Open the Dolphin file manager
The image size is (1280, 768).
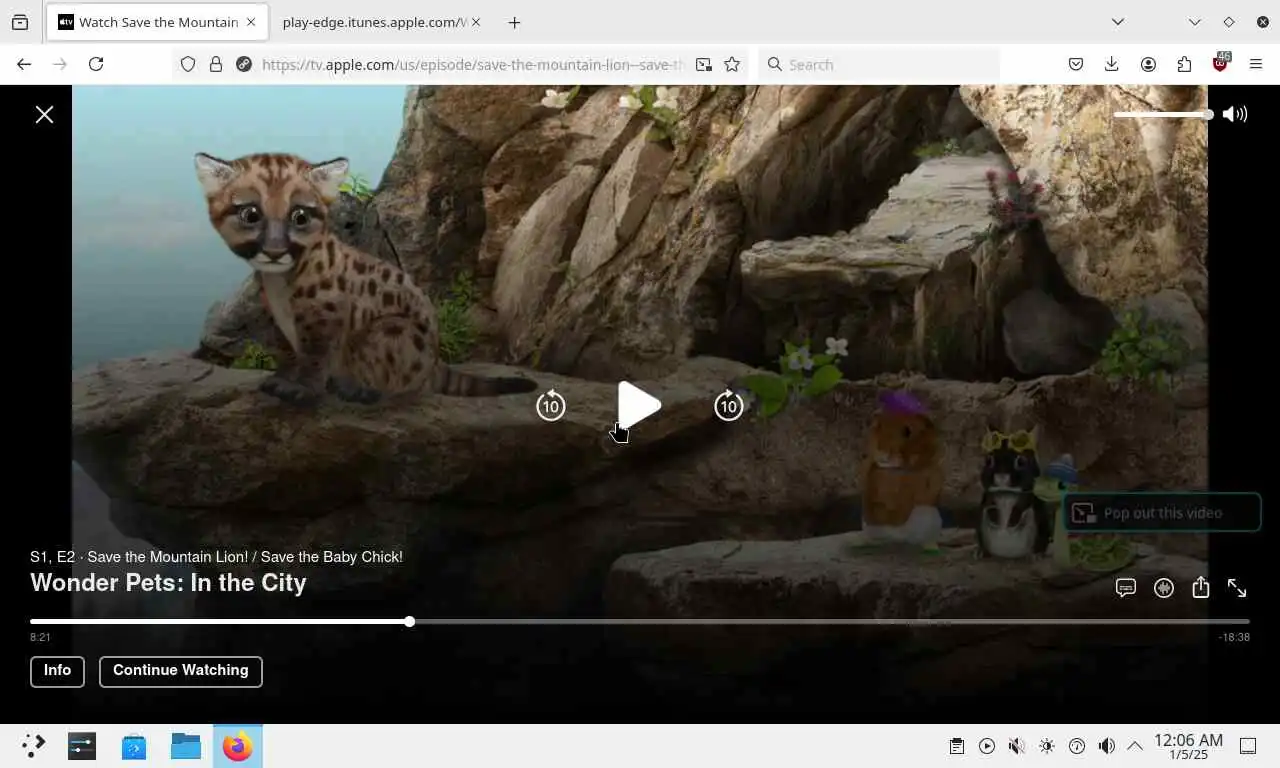pyautogui.click(x=186, y=746)
